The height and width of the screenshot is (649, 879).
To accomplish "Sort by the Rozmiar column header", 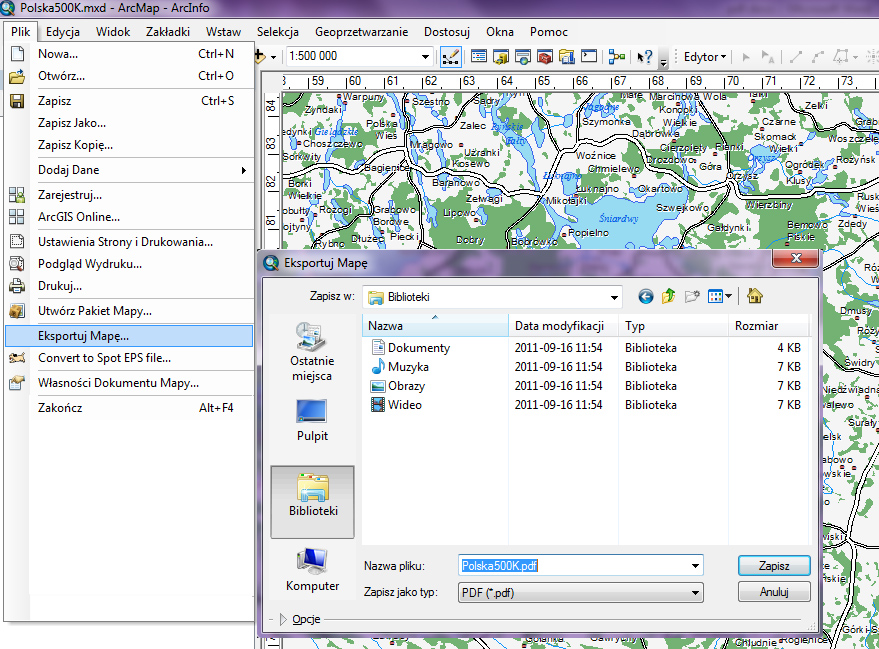I will point(769,326).
